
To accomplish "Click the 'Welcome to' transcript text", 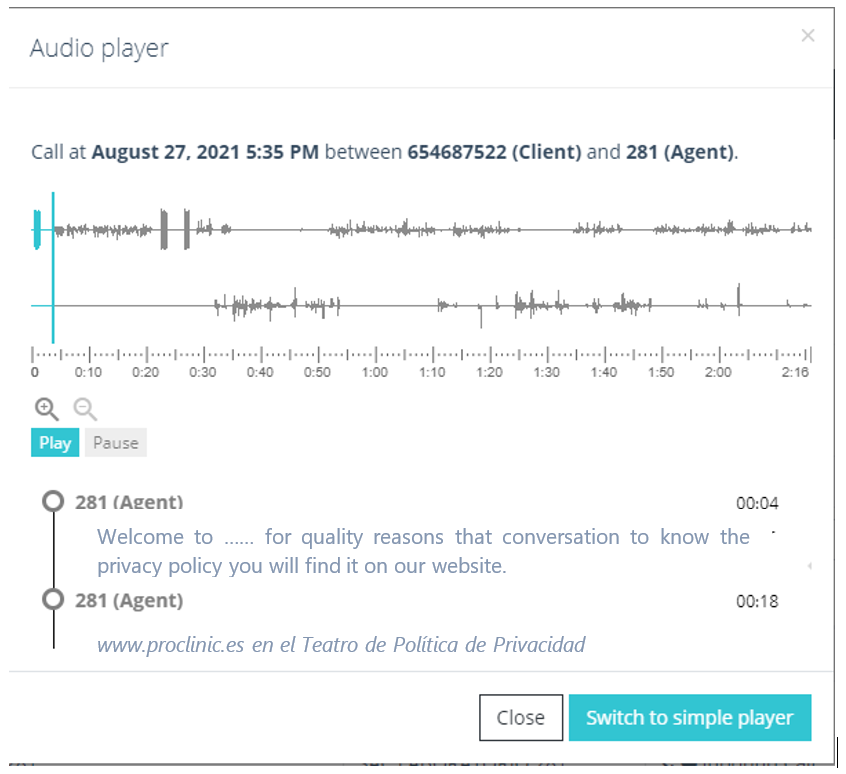I will coord(155,537).
